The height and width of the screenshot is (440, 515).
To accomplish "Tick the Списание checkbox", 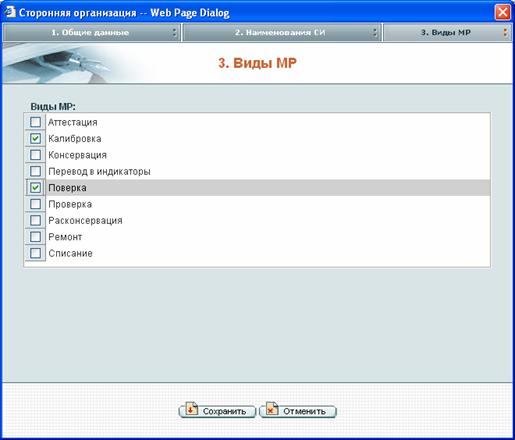I will (x=35, y=253).
